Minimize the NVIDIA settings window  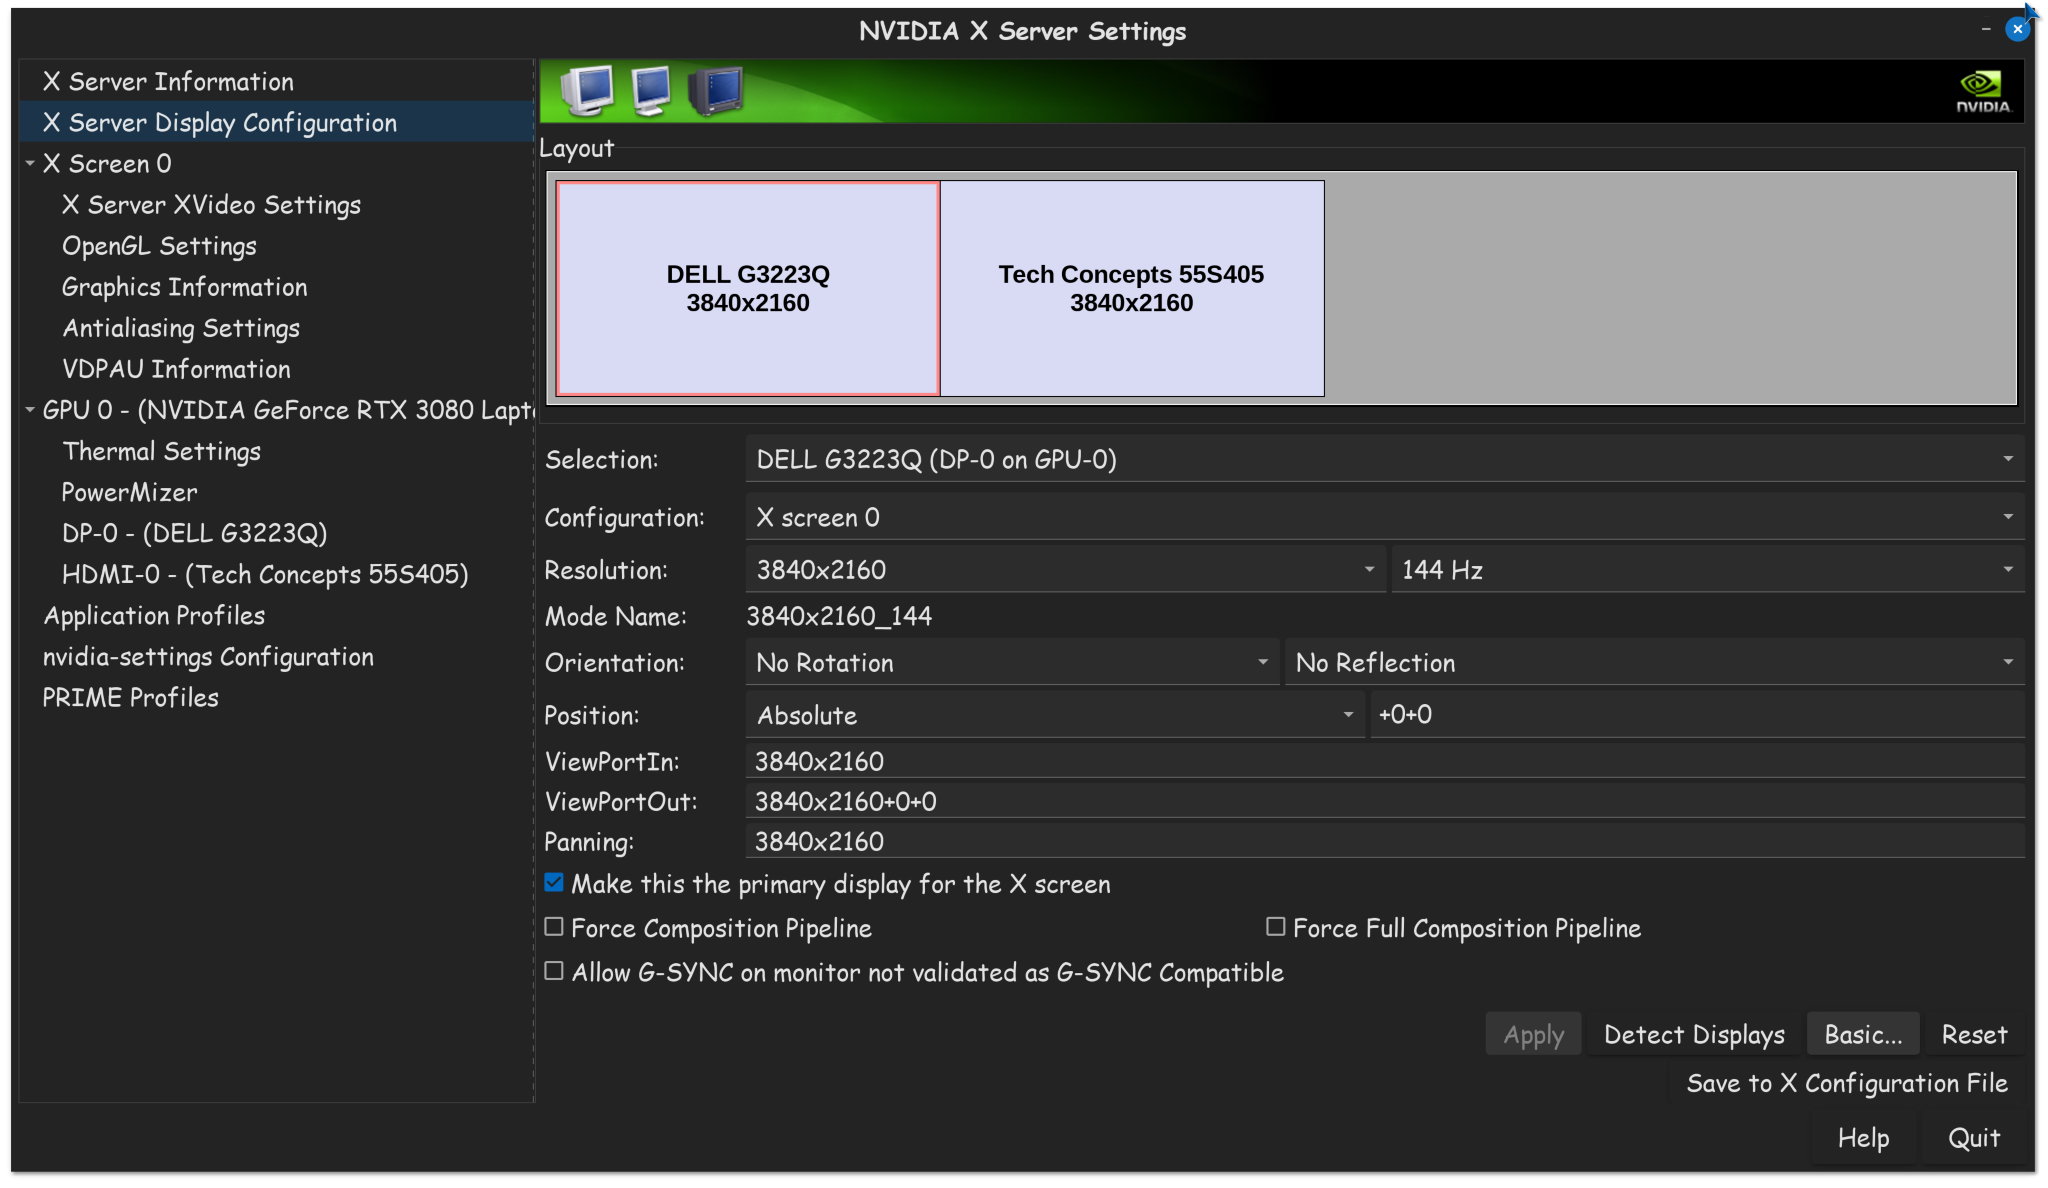coord(1985,30)
